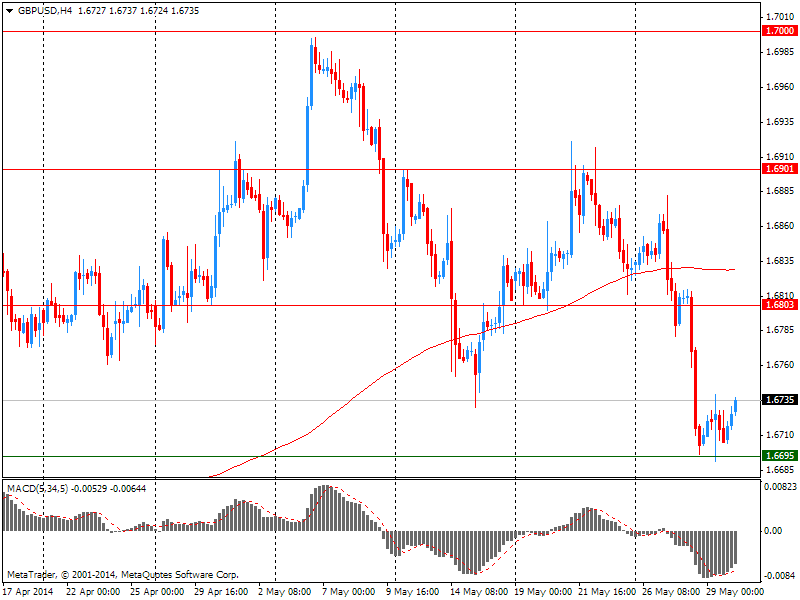This screenshot has height=600, width=800.
Task: Click the 1.7010 price scale value
Action: 780,17
